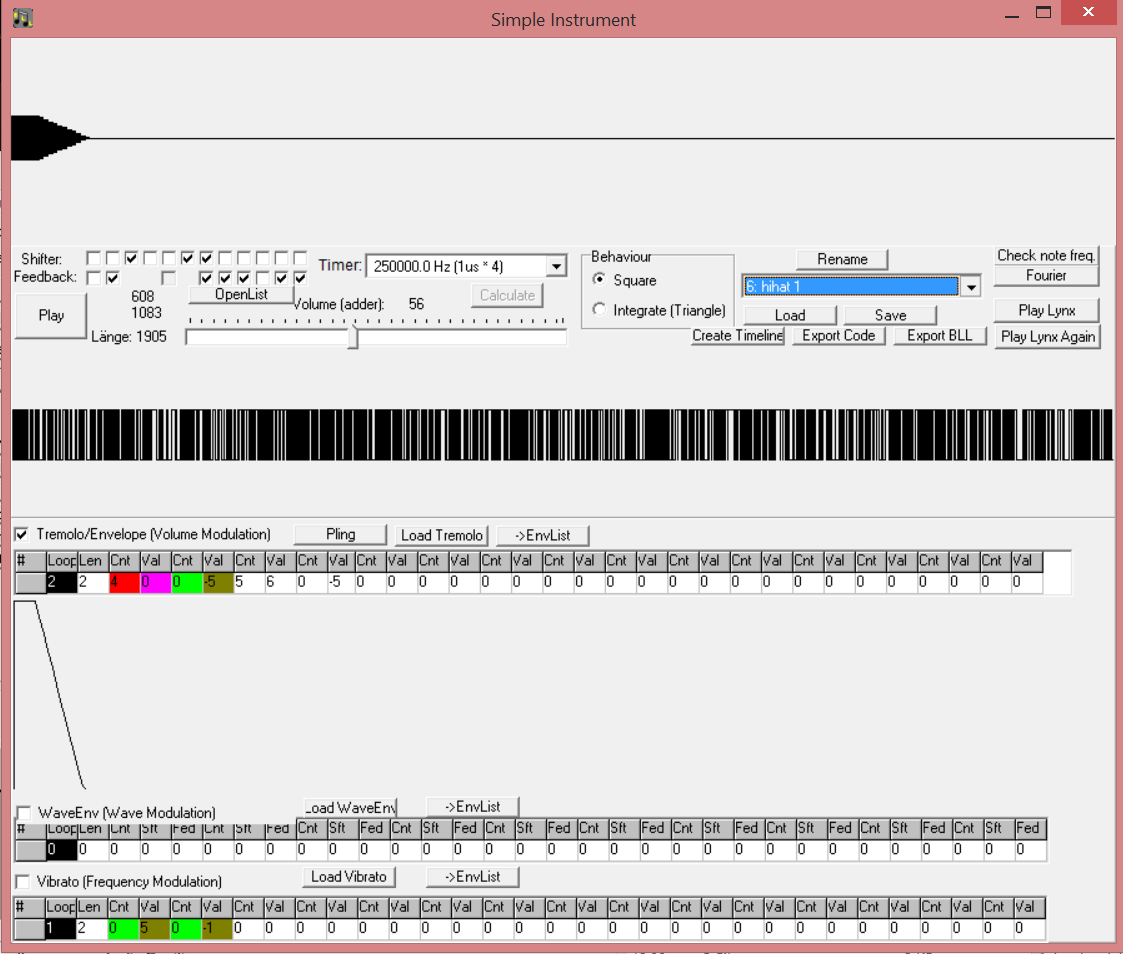Viewport: 1123px width, 954px height.
Task: Click Export Code button
Action: 838,336
